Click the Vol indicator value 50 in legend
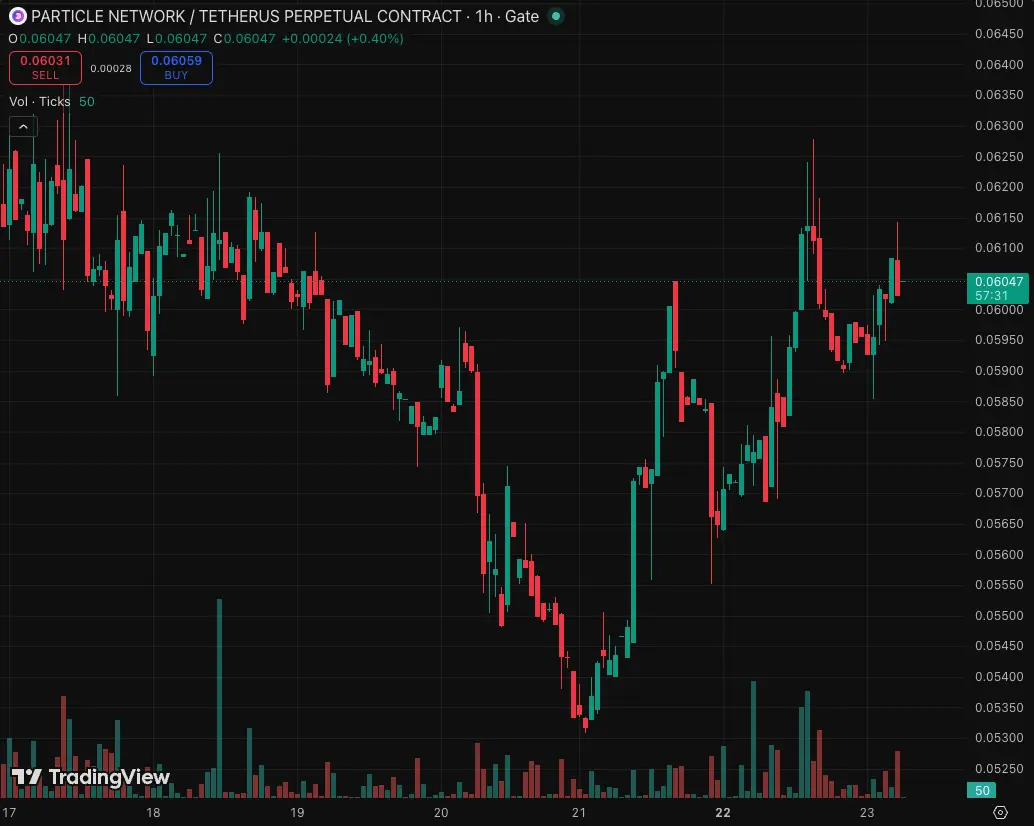 click(86, 102)
